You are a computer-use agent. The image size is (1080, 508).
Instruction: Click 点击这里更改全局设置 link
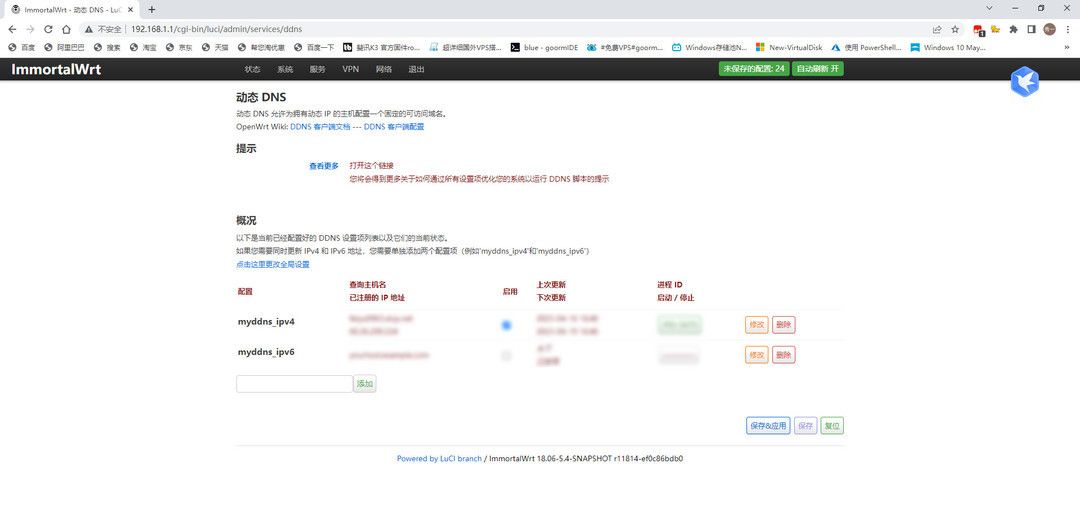(x=273, y=264)
